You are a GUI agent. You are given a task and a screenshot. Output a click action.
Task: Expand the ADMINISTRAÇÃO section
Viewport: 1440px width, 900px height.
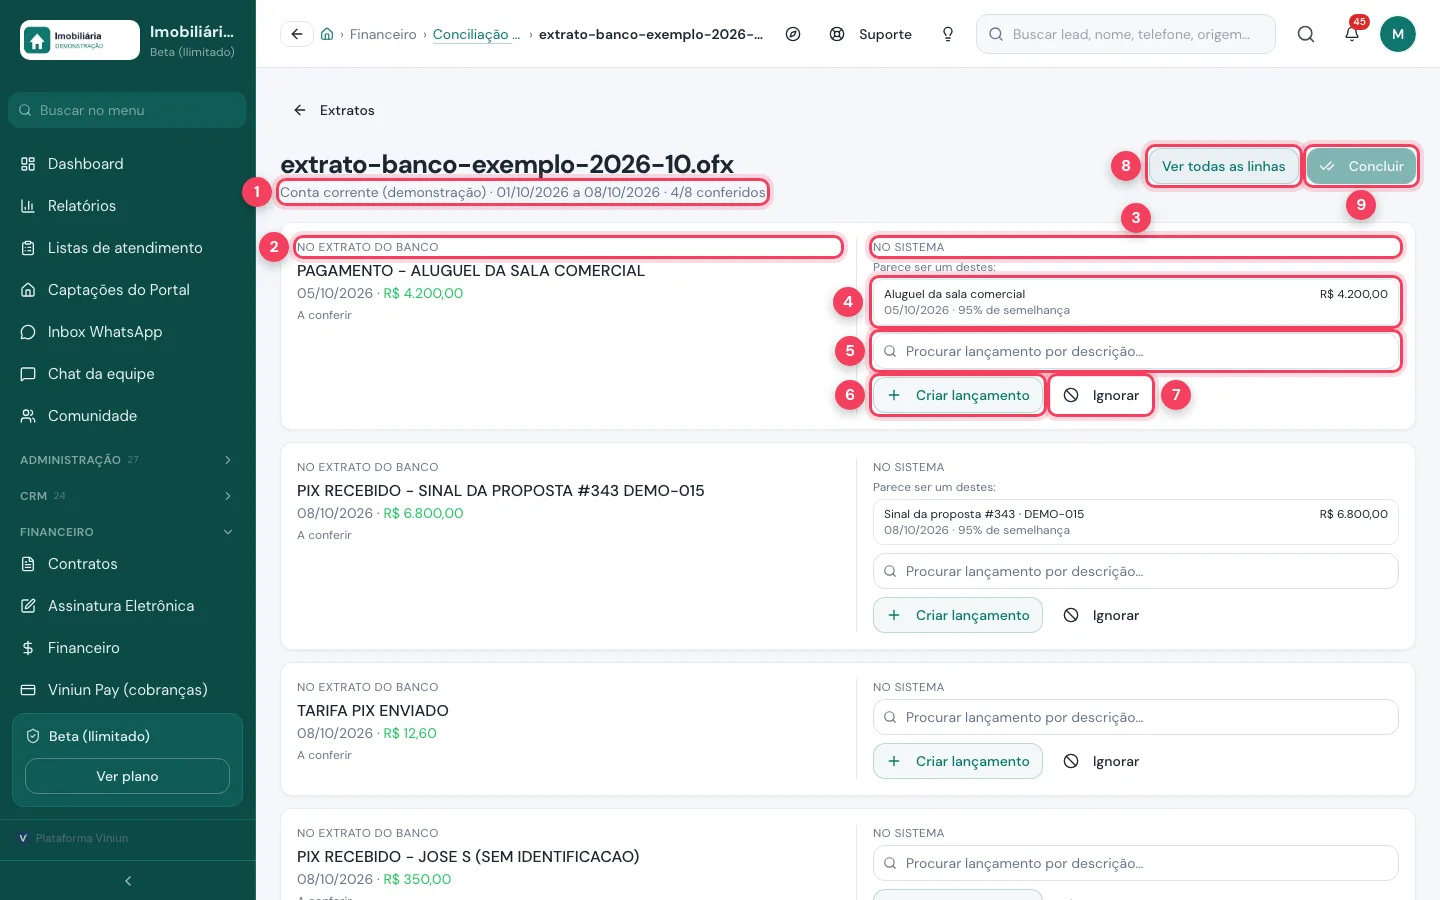[127, 460]
